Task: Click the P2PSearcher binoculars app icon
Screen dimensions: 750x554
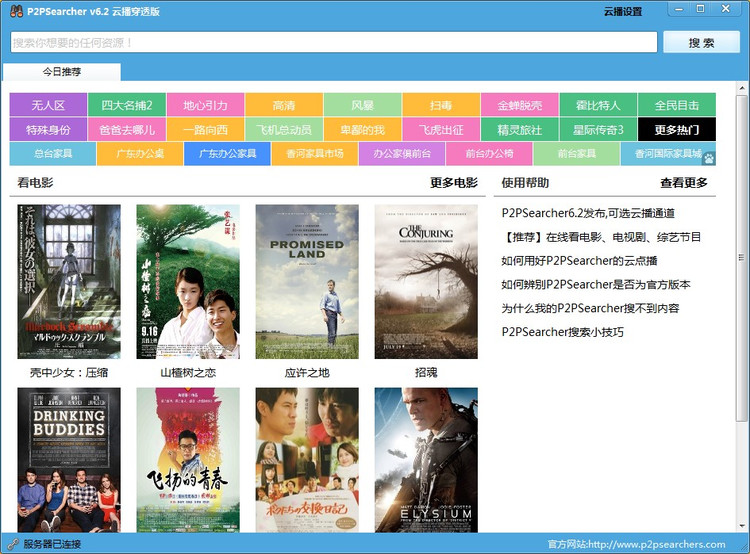Action: pyautogui.click(x=16, y=11)
